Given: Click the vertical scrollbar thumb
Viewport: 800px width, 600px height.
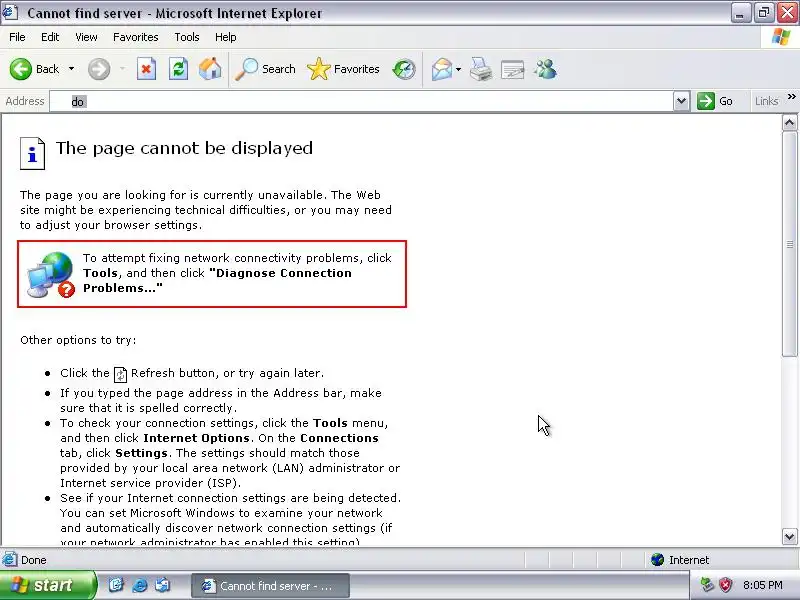Looking at the screenshot, I should 789,244.
